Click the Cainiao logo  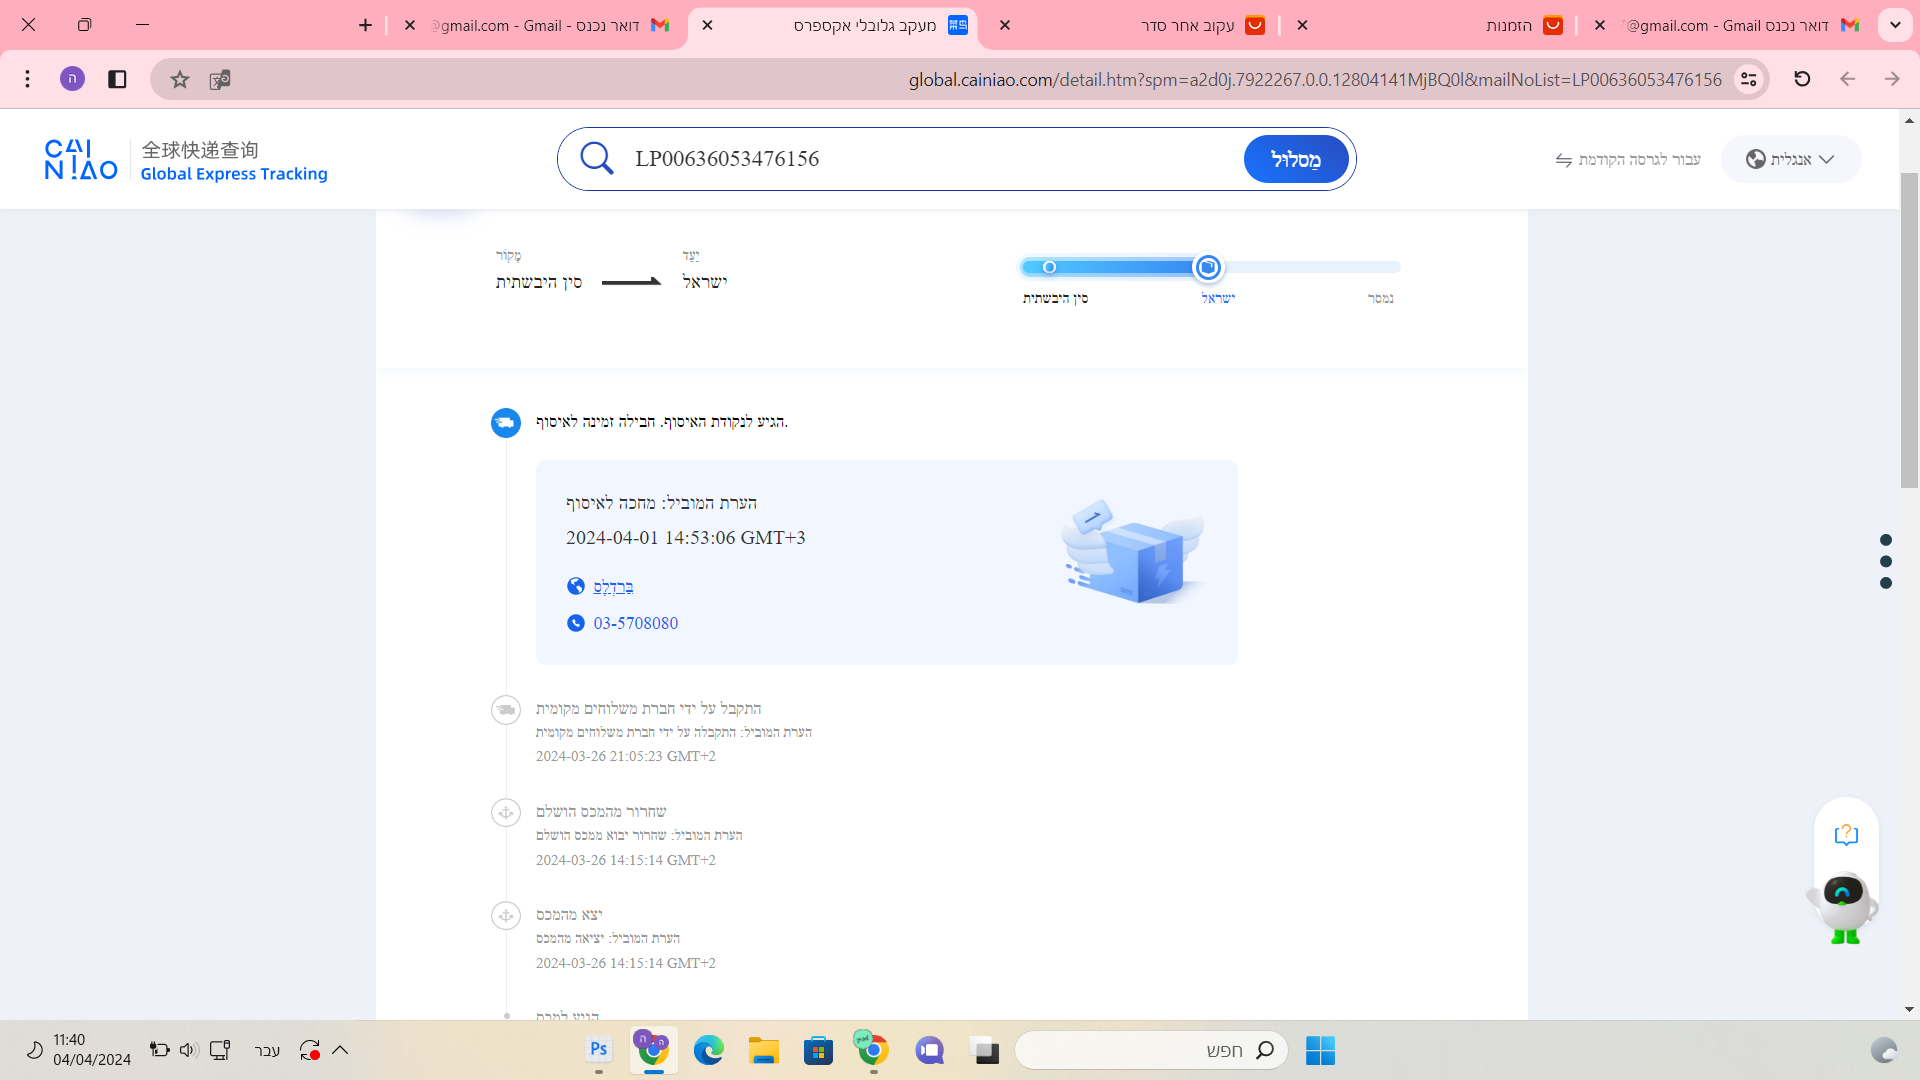point(82,160)
